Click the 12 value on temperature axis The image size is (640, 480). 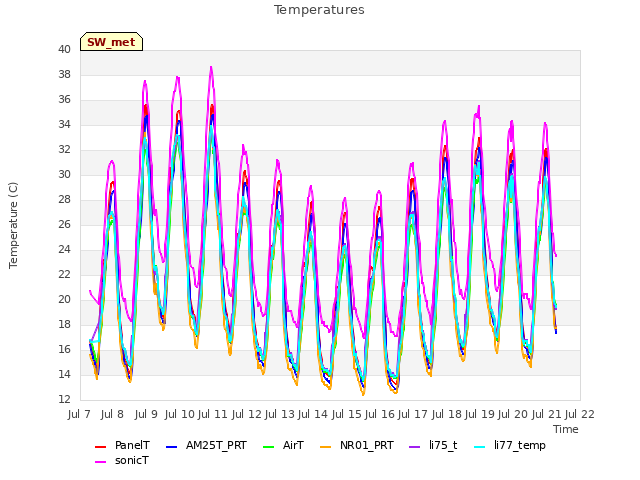click(64, 399)
